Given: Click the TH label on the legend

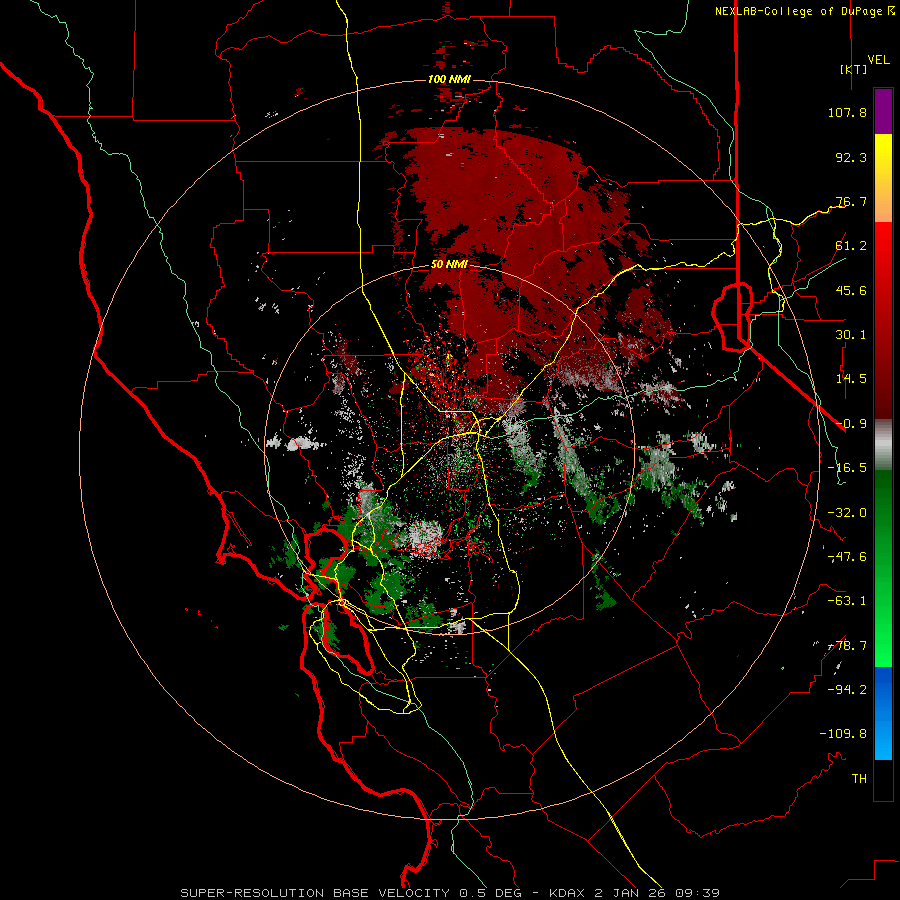Looking at the screenshot, I should (859, 779).
